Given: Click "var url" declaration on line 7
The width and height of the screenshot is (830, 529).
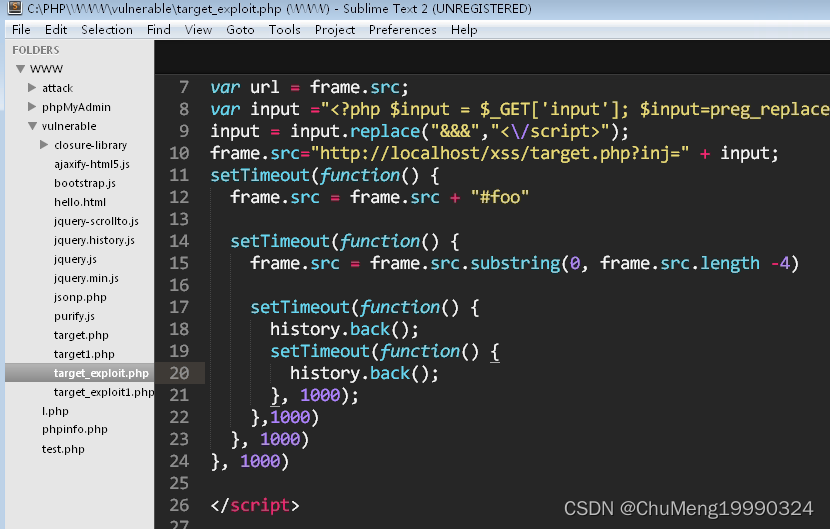Looking at the screenshot, I should pos(245,87).
